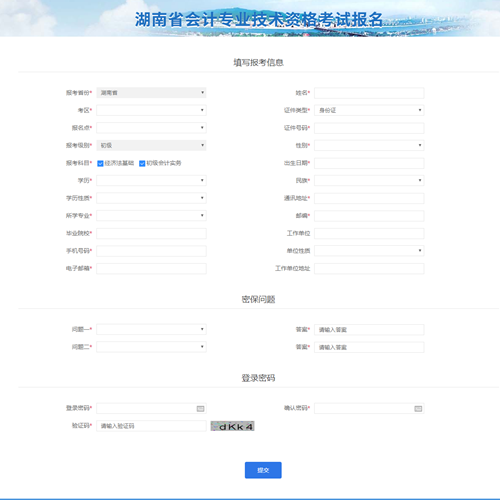Click the 登录密码 section heading
Viewport: 500px width, 500px height.
(258, 378)
